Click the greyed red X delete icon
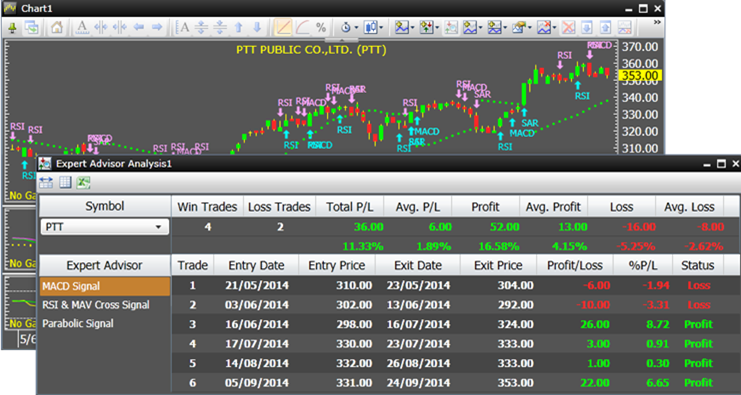This screenshot has height=395, width=741. (569, 27)
